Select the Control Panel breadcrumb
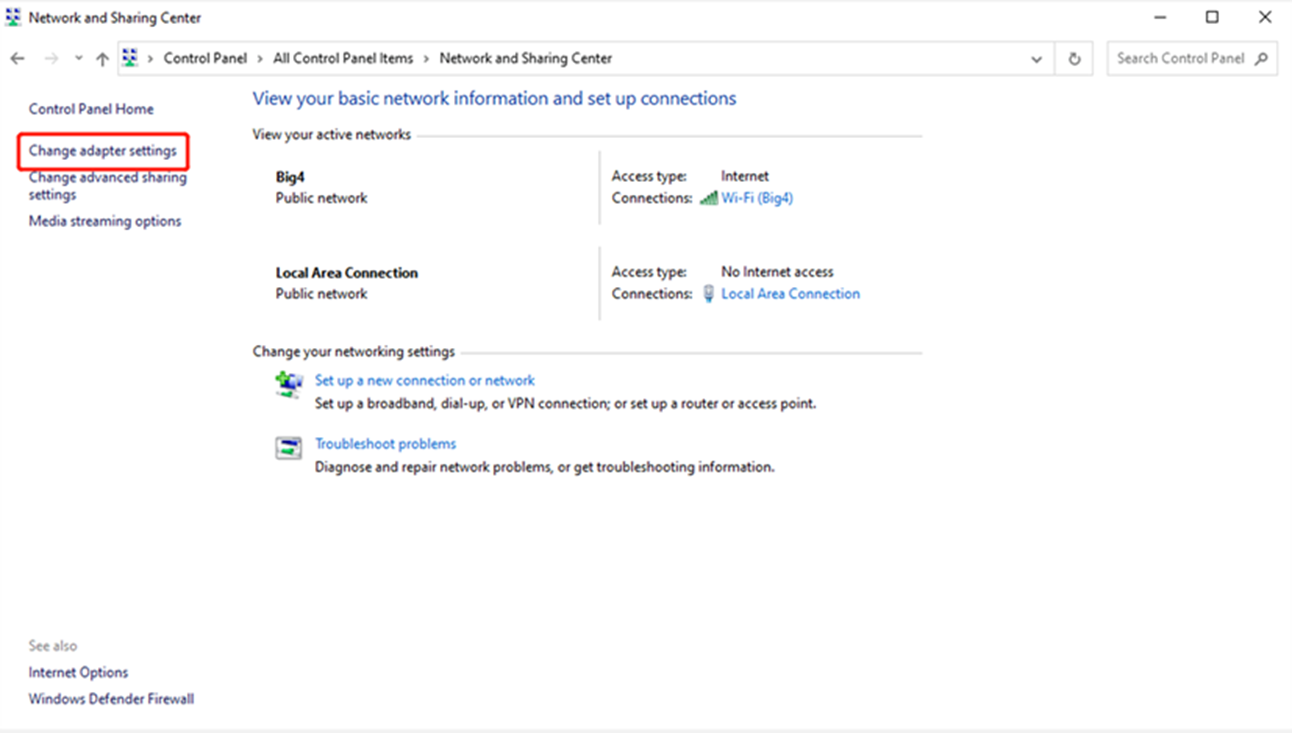 205,59
